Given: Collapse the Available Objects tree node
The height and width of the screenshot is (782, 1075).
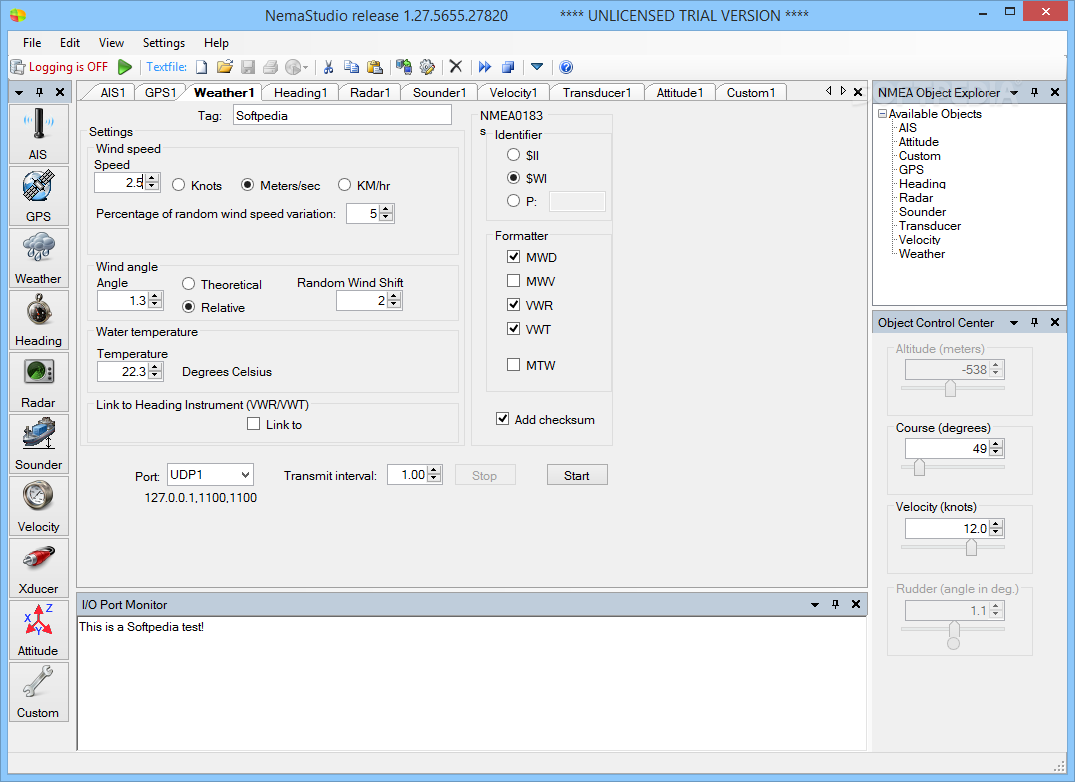Looking at the screenshot, I should click(882, 114).
